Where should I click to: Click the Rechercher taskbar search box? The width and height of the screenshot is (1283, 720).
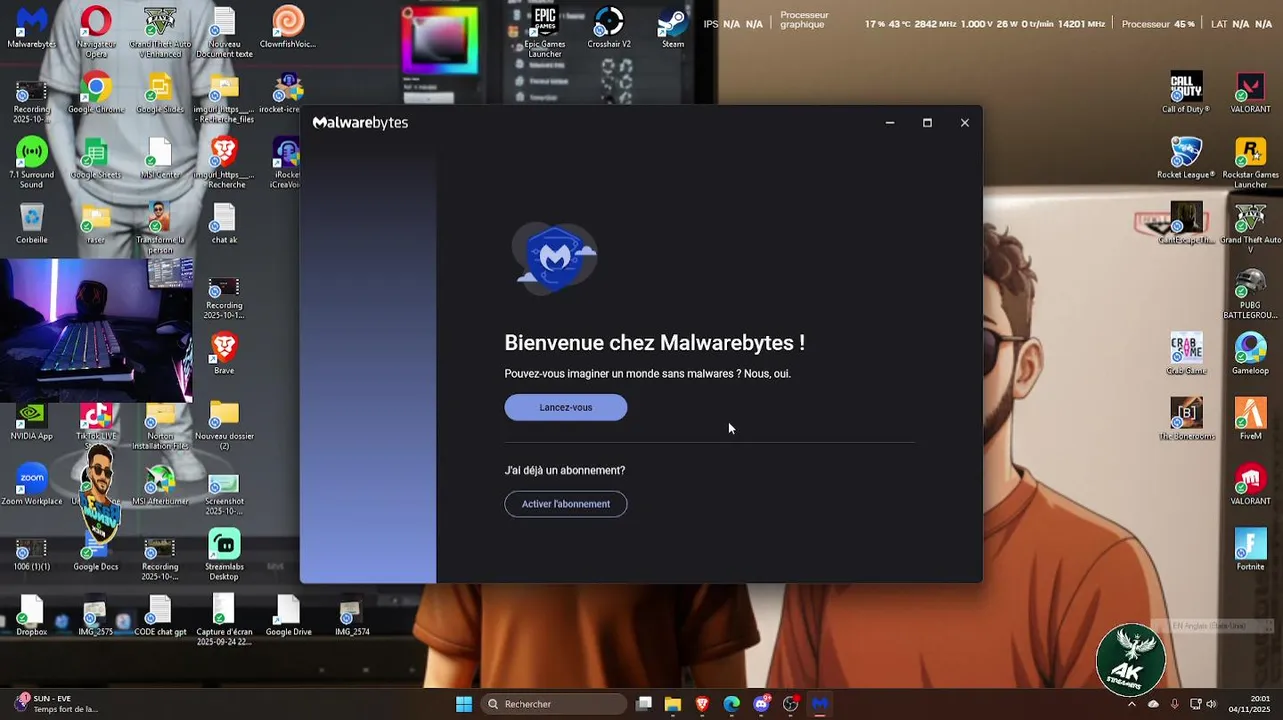(x=554, y=704)
